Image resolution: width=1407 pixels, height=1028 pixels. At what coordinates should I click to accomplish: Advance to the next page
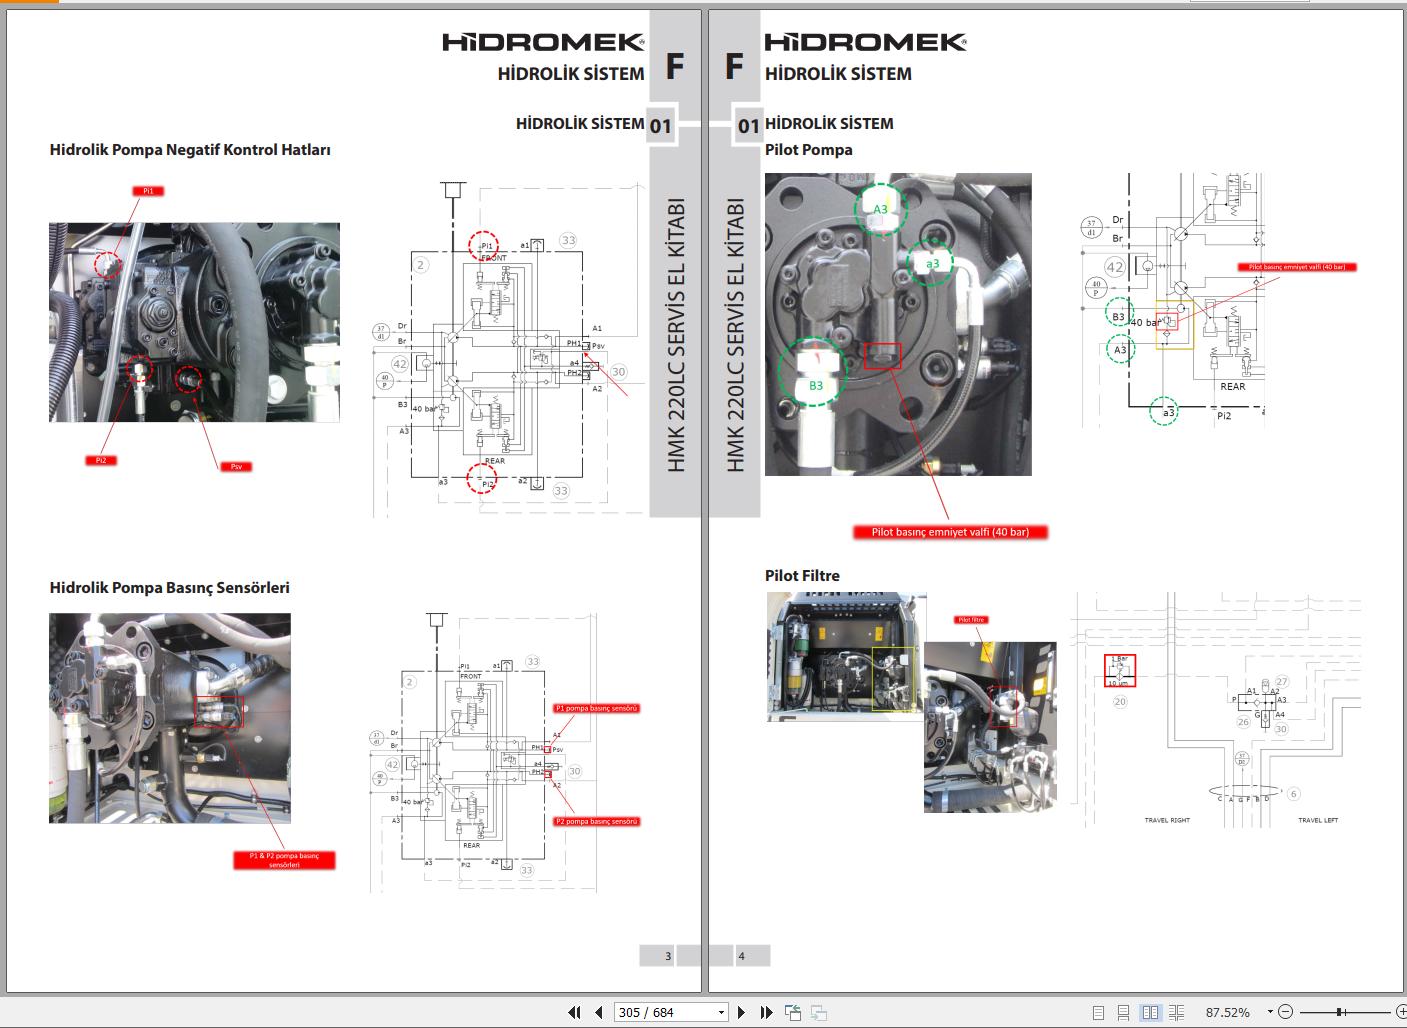[x=741, y=1012]
